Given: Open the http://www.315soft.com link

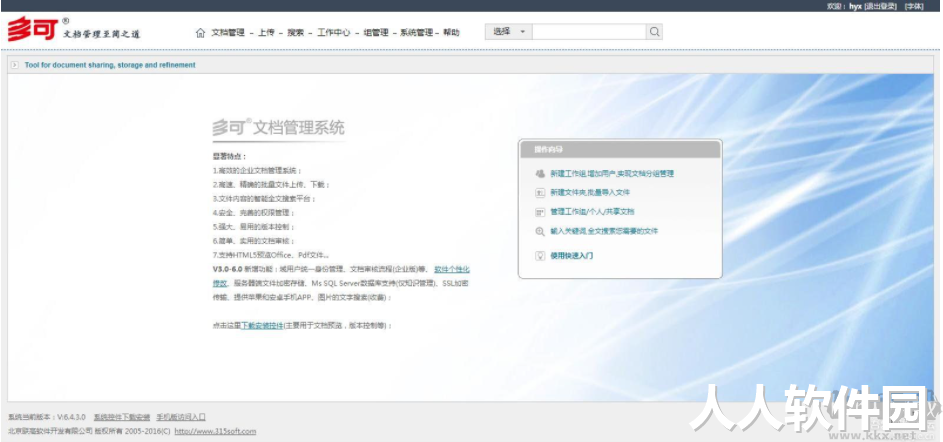Looking at the screenshot, I should pyautogui.click(x=215, y=431).
